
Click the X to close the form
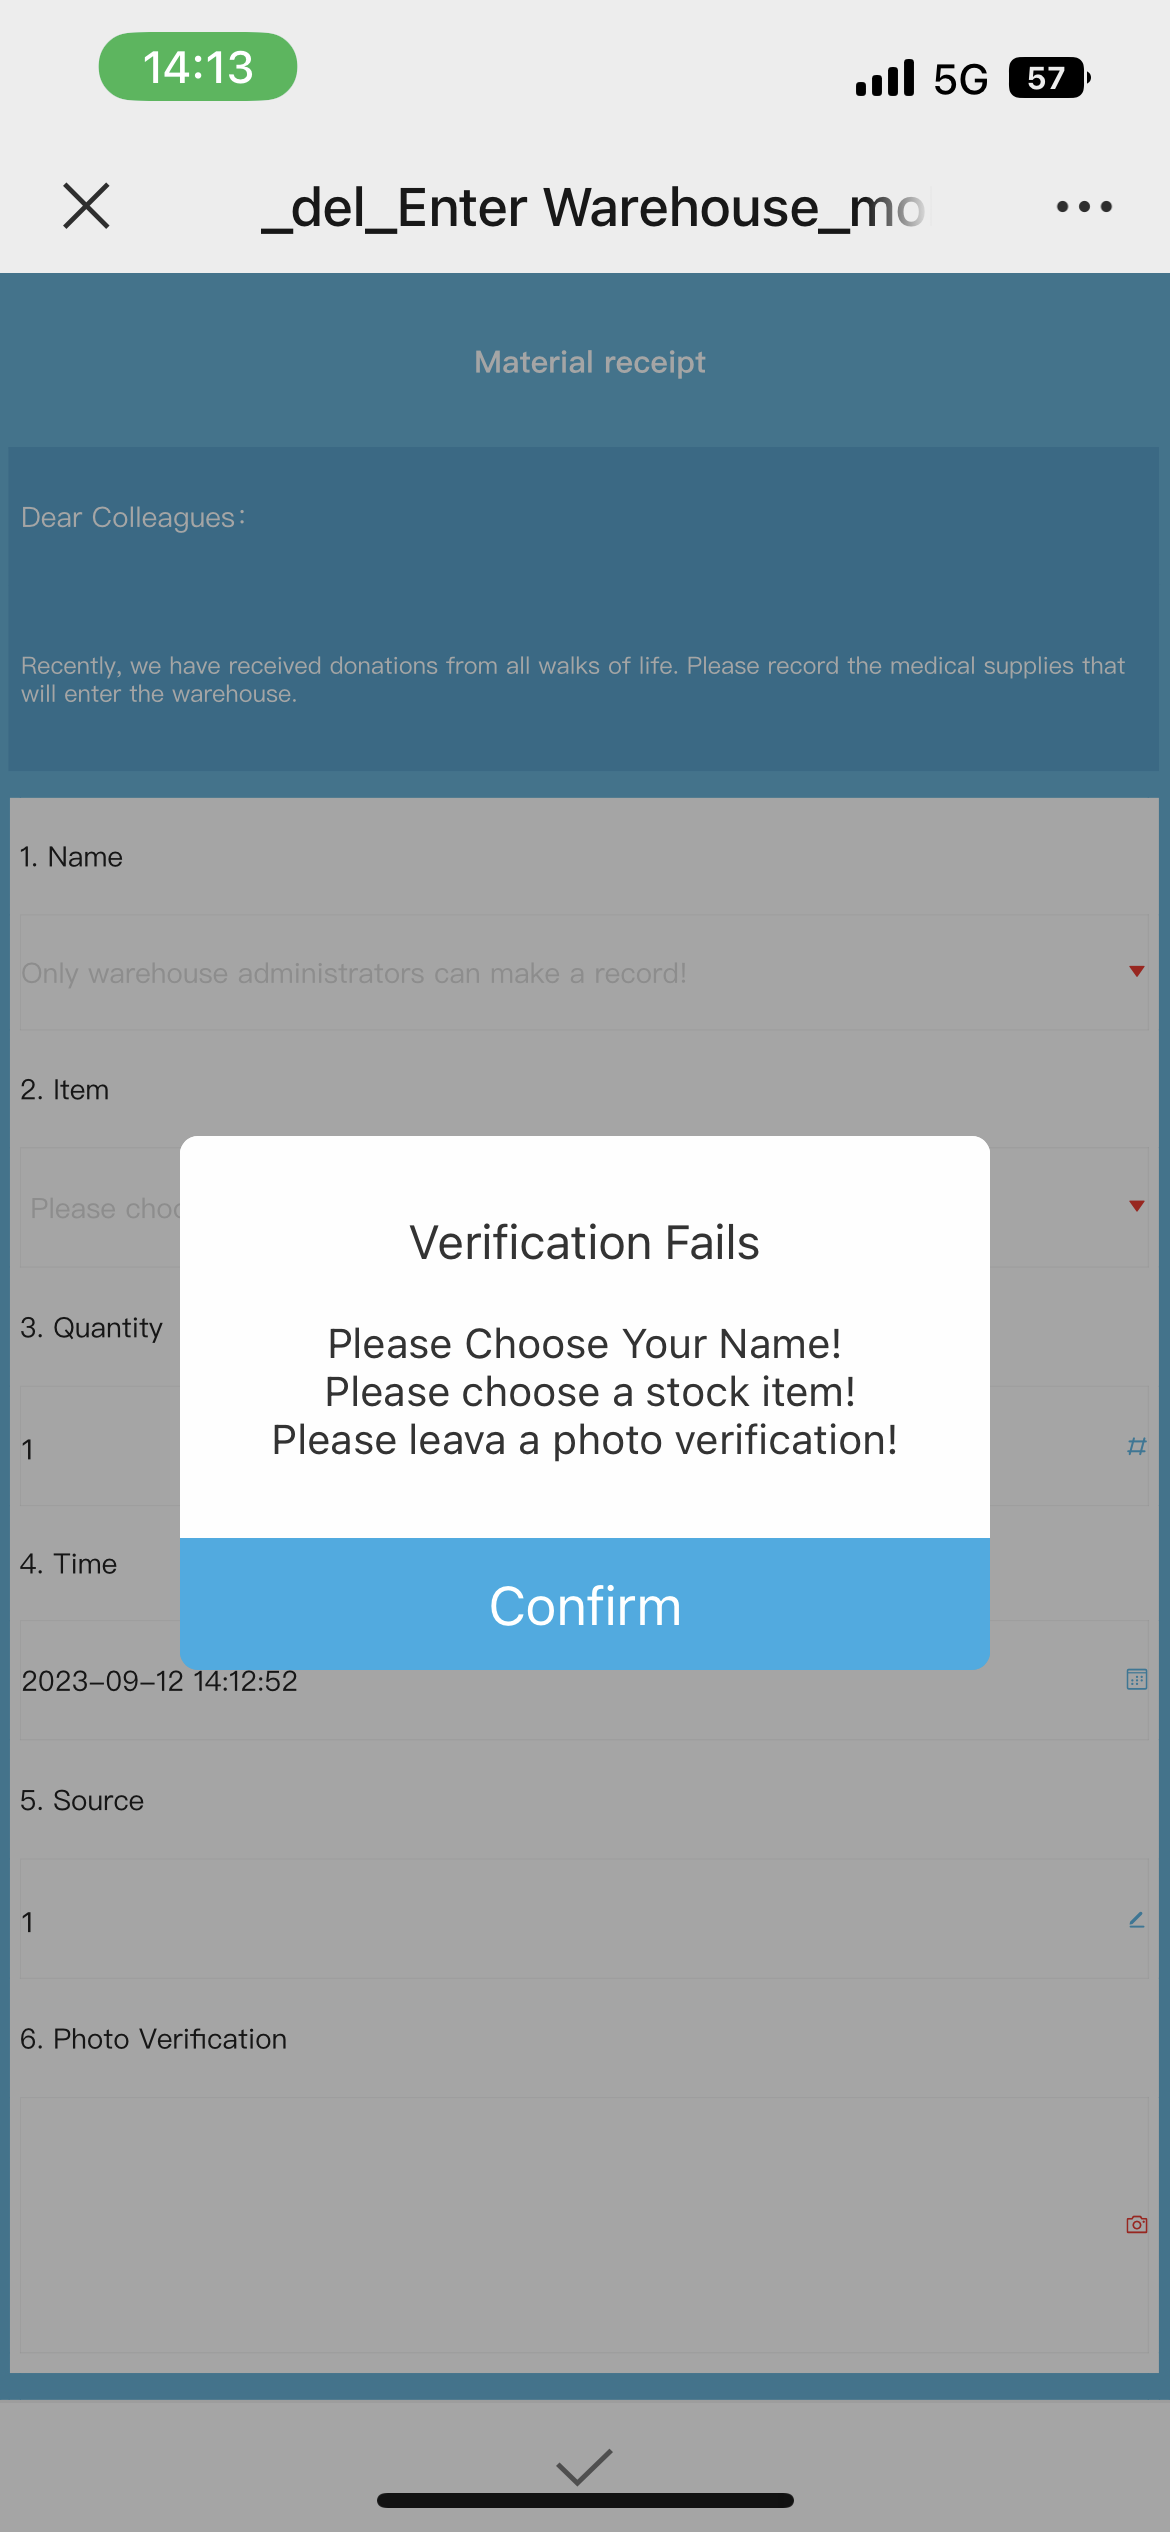(x=85, y=207)
